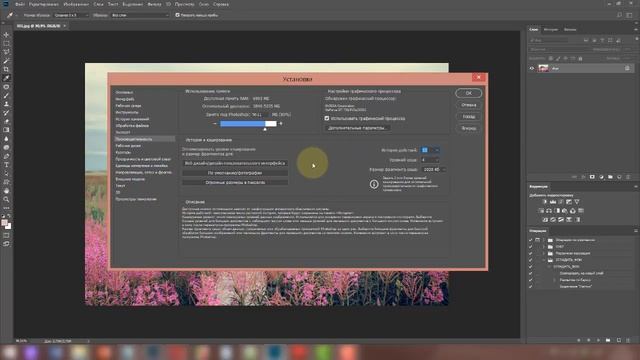640x360 pixels.
Task: Select the Eraser tool
Action: coord(6,121)
